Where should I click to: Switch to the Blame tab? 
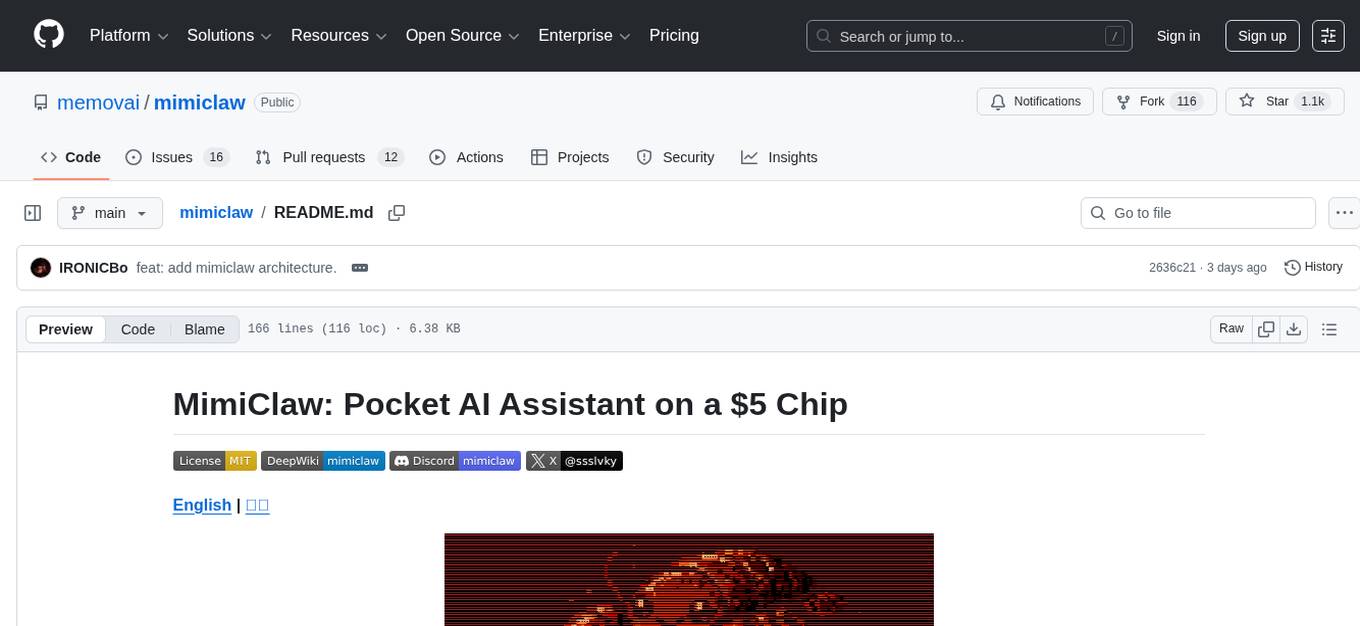pos(204,329)
